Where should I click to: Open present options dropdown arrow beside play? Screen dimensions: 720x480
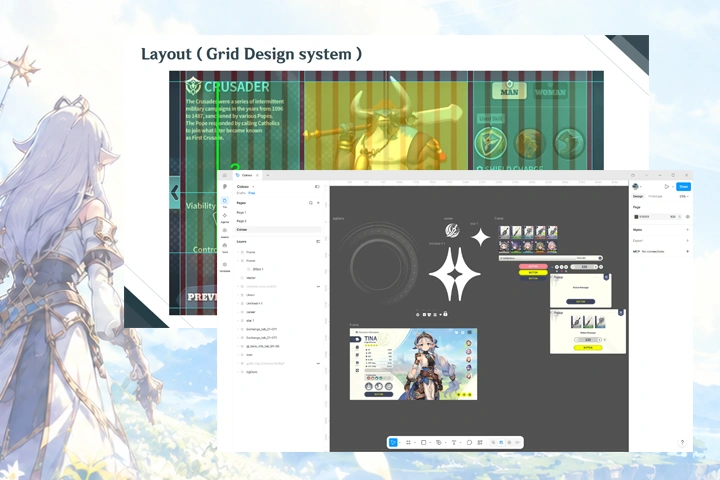(x=673, y=187)
